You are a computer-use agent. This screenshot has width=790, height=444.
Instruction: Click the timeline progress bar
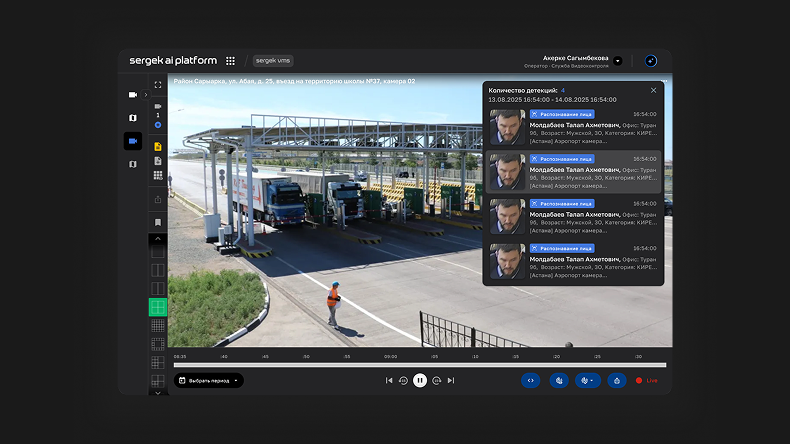click(x=419, y=365)
